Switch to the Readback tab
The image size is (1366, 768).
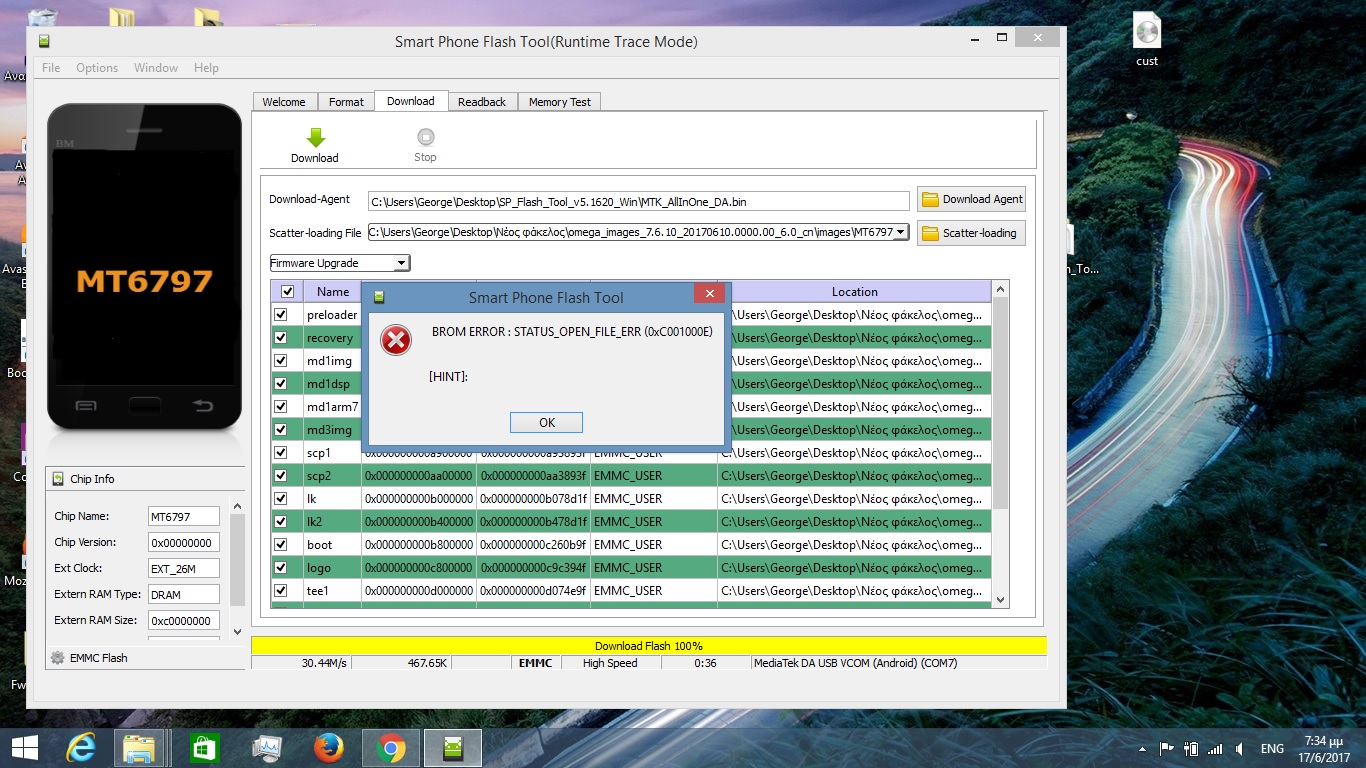point(482,102)
